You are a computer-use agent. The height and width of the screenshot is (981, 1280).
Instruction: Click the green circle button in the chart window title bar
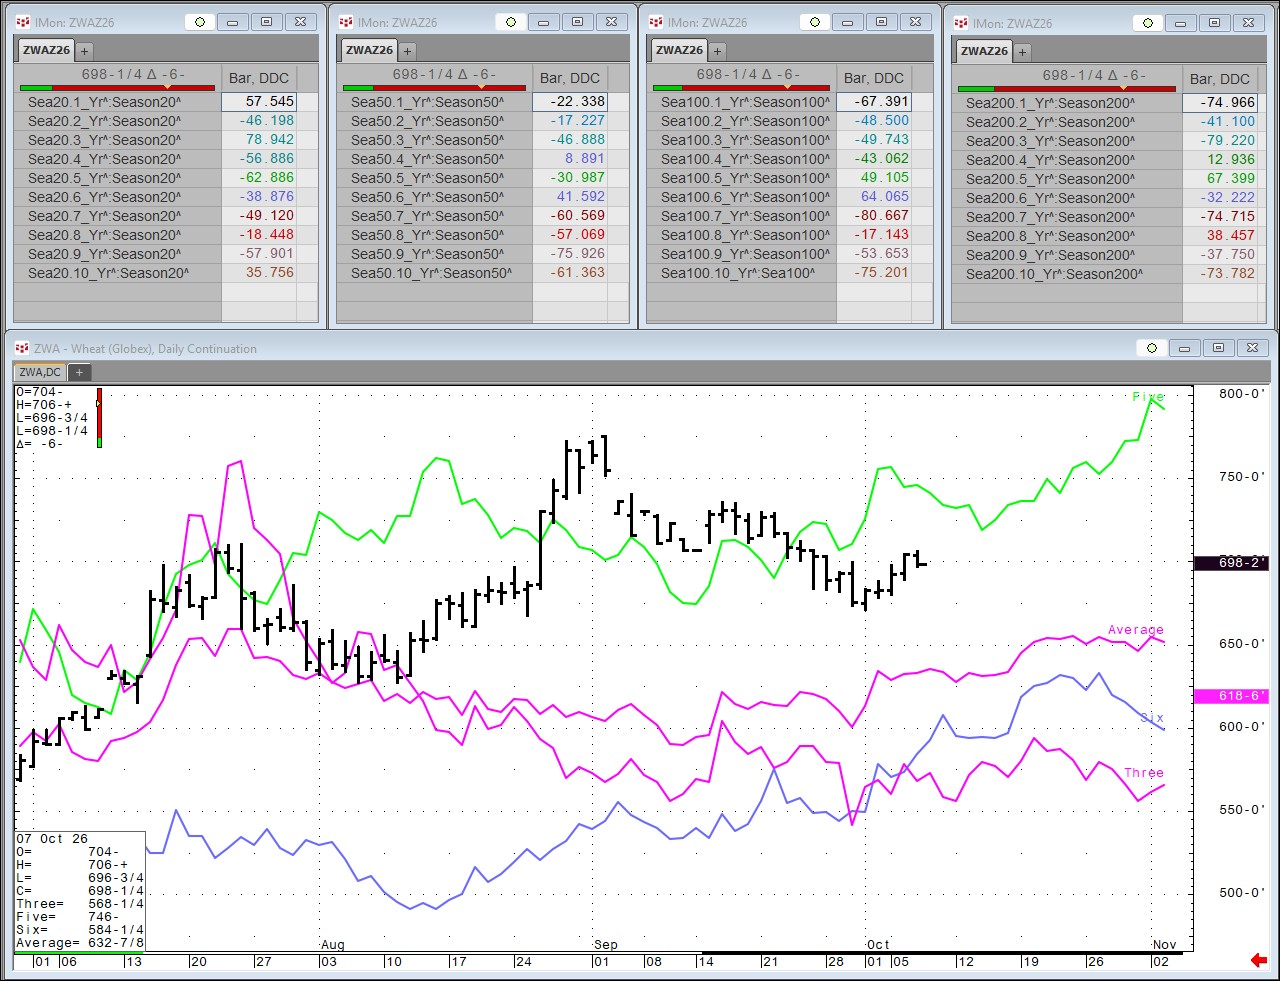[1152, 348]
